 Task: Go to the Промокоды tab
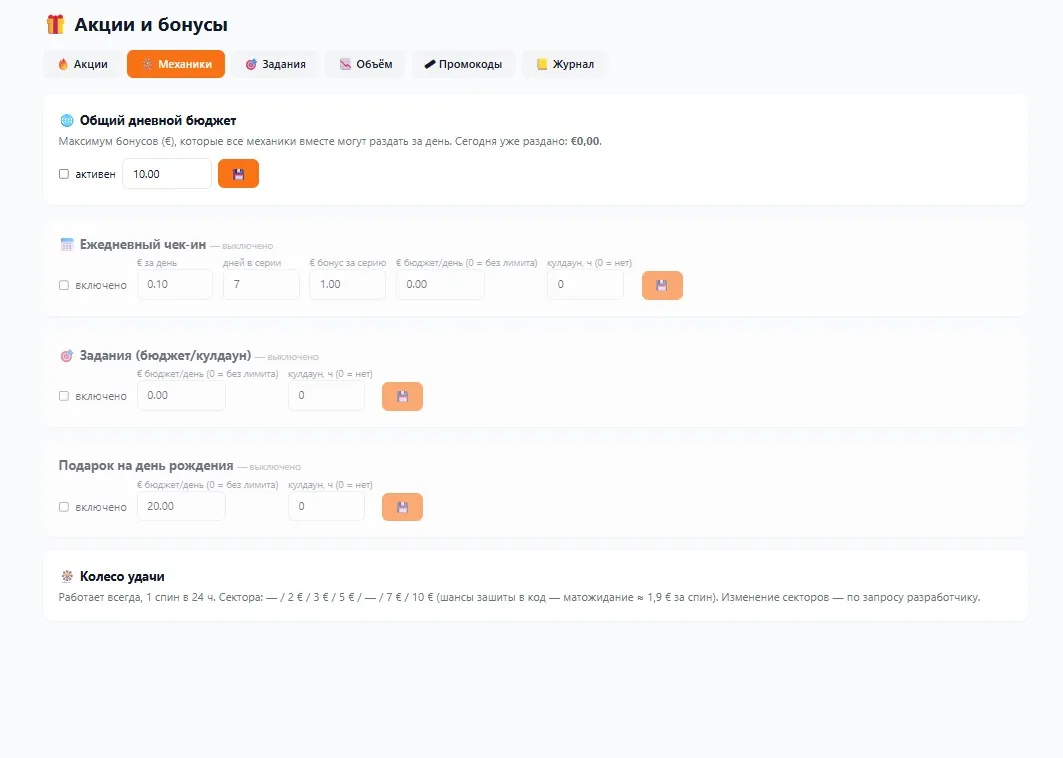coord(463,64)
